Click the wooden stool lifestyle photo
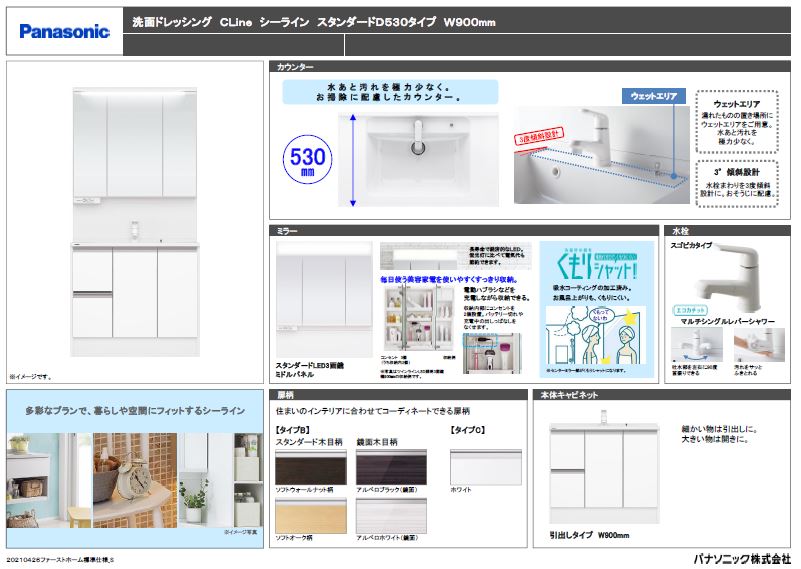 (x=49, y=480)
